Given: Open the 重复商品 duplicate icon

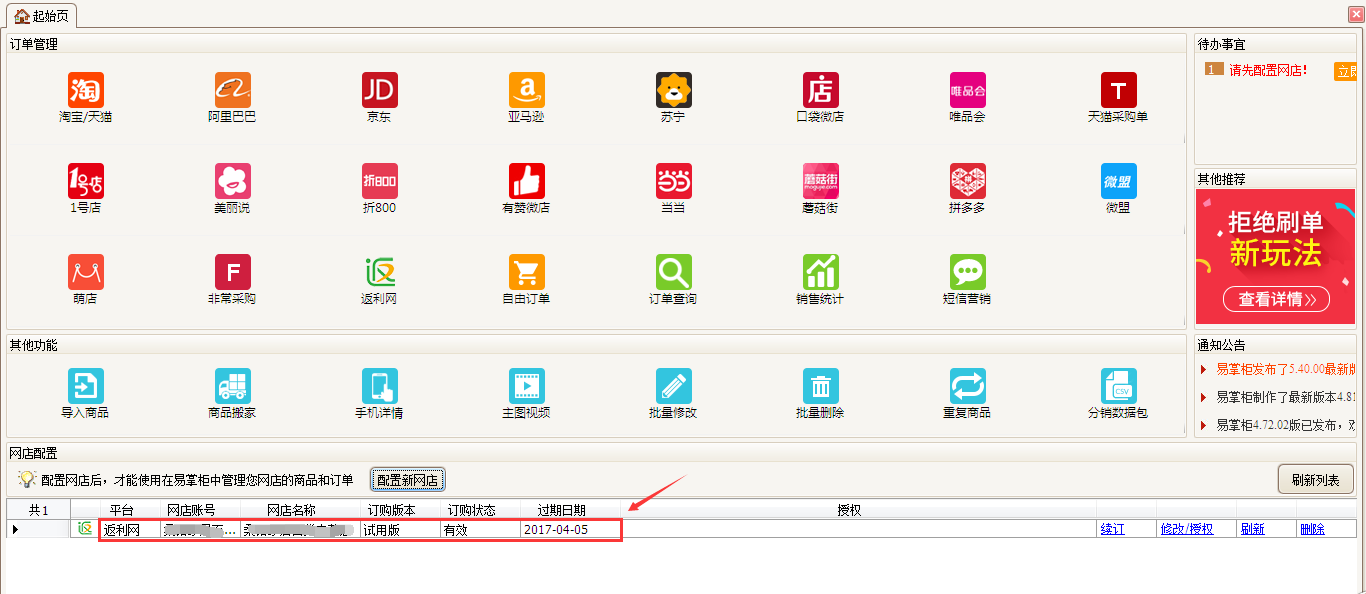Looking at the screenshot, I should 967,386.
